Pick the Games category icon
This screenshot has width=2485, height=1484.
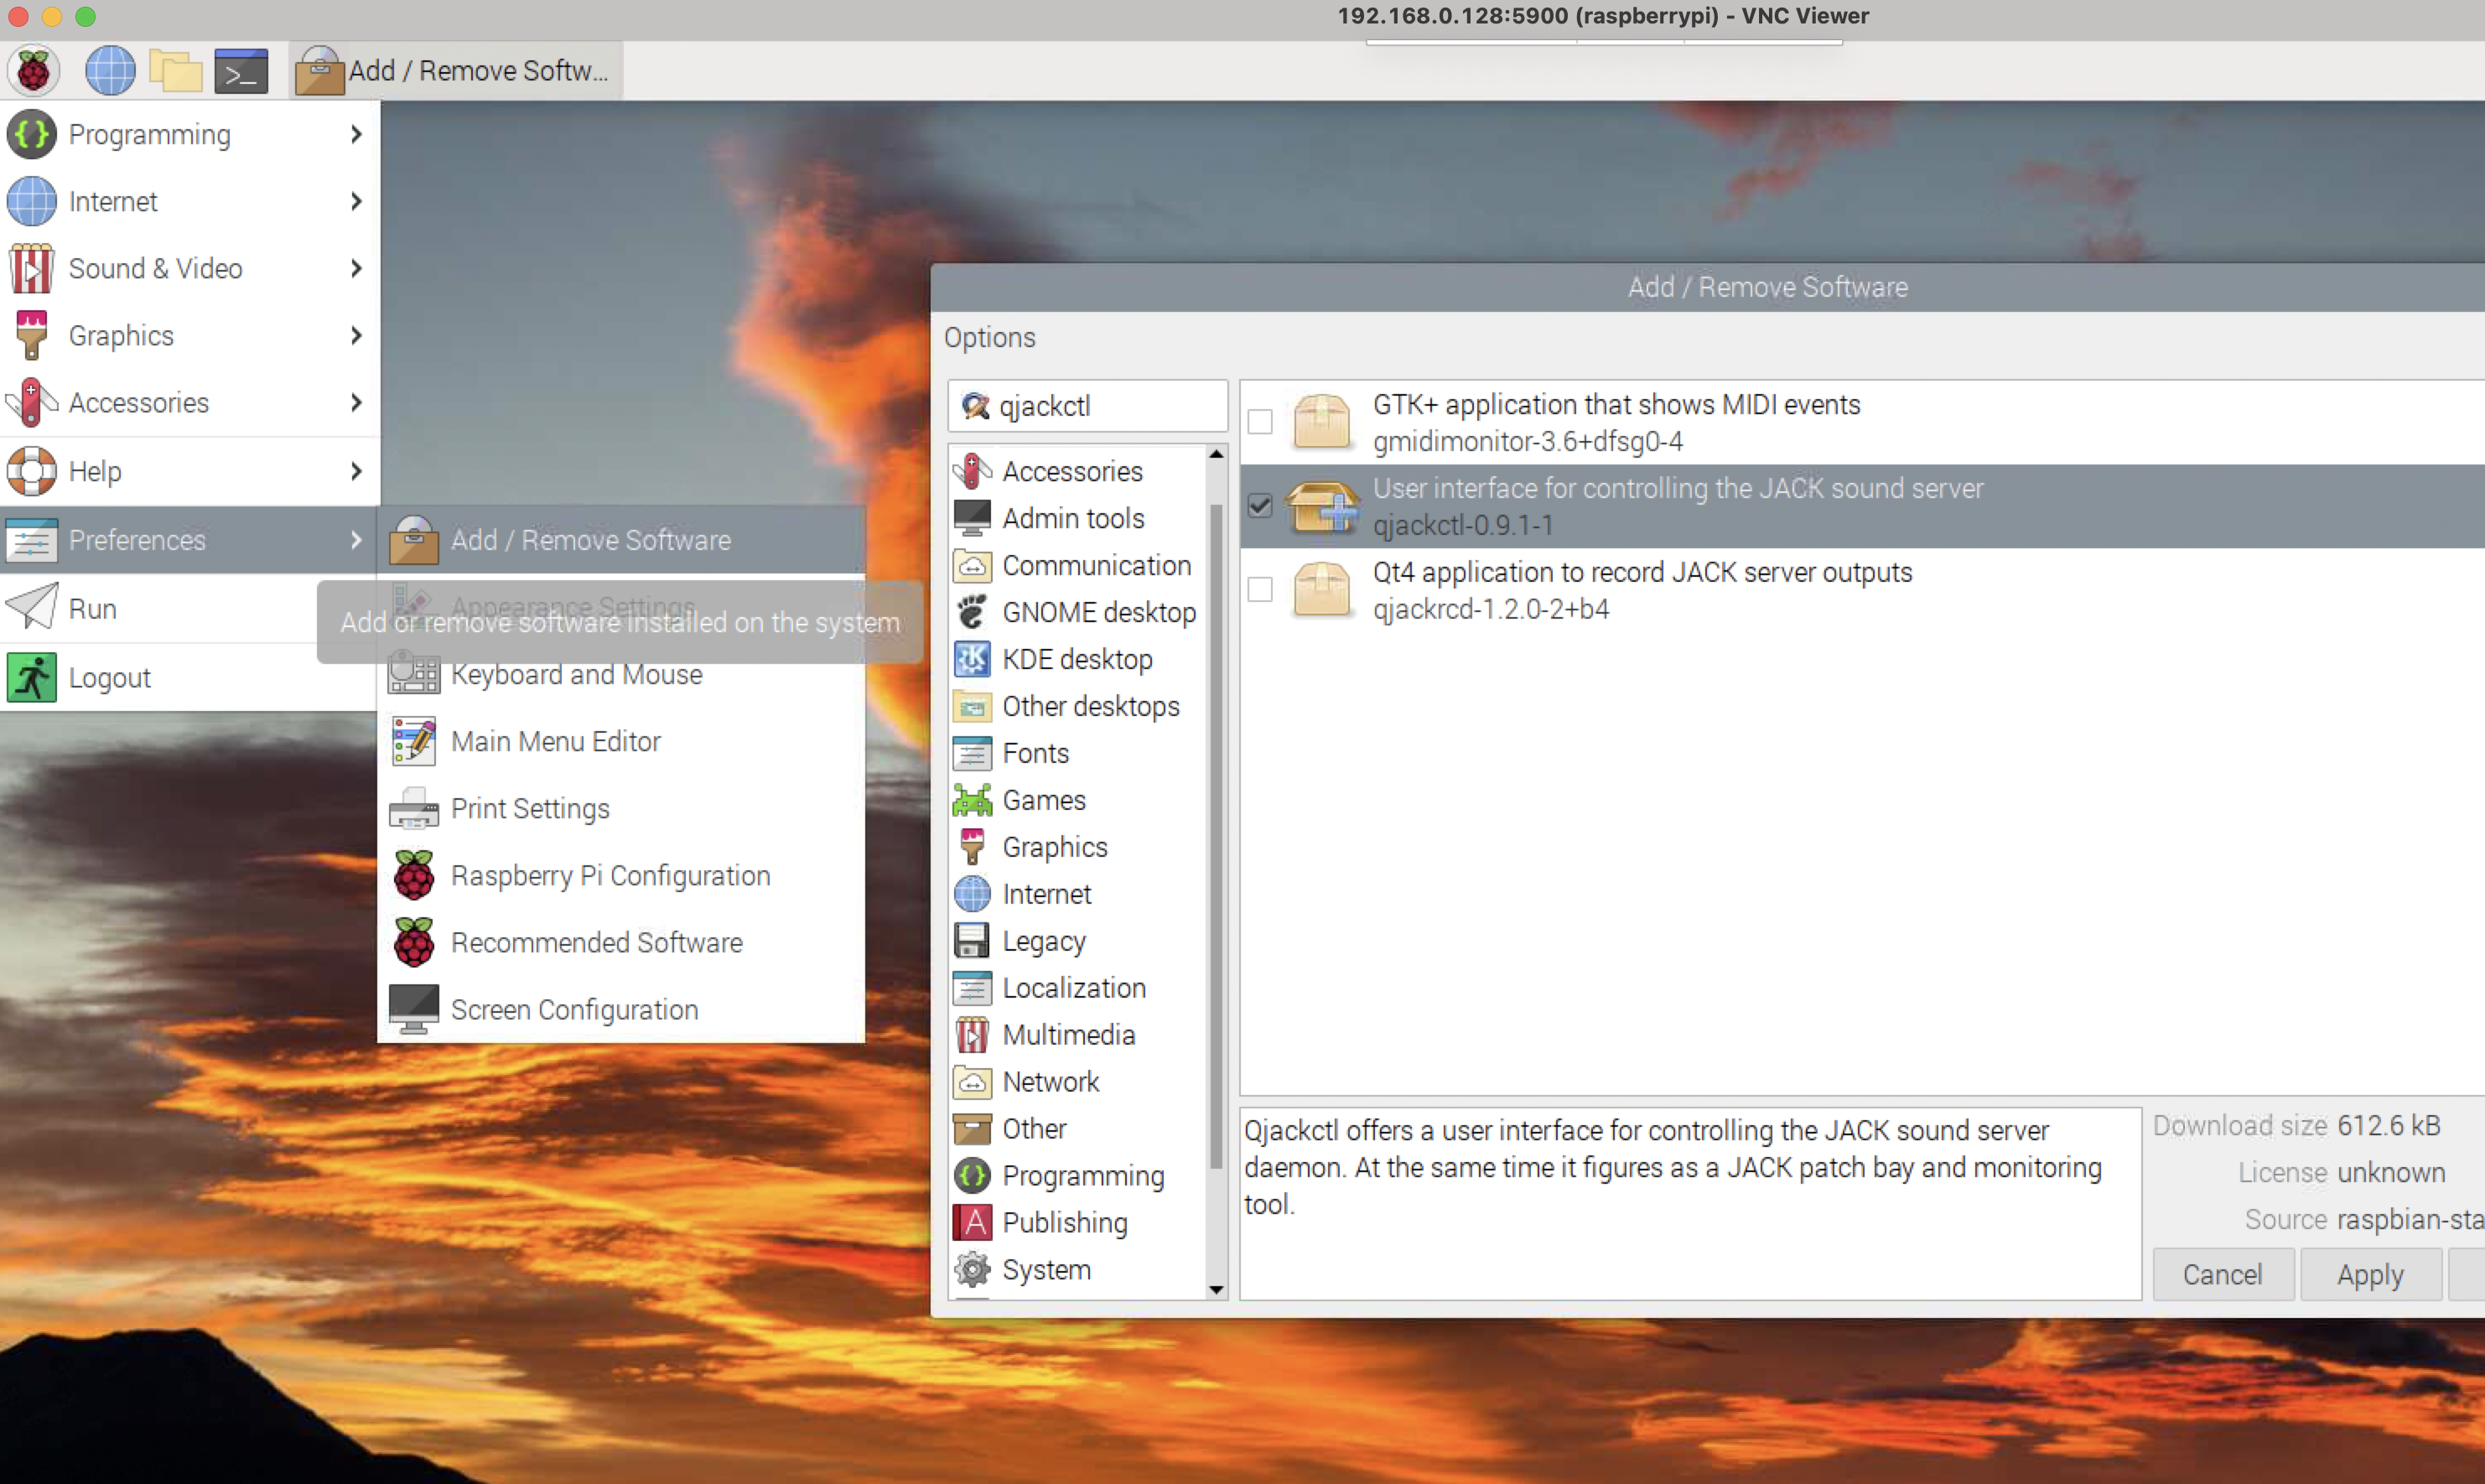tap(972, 800)
